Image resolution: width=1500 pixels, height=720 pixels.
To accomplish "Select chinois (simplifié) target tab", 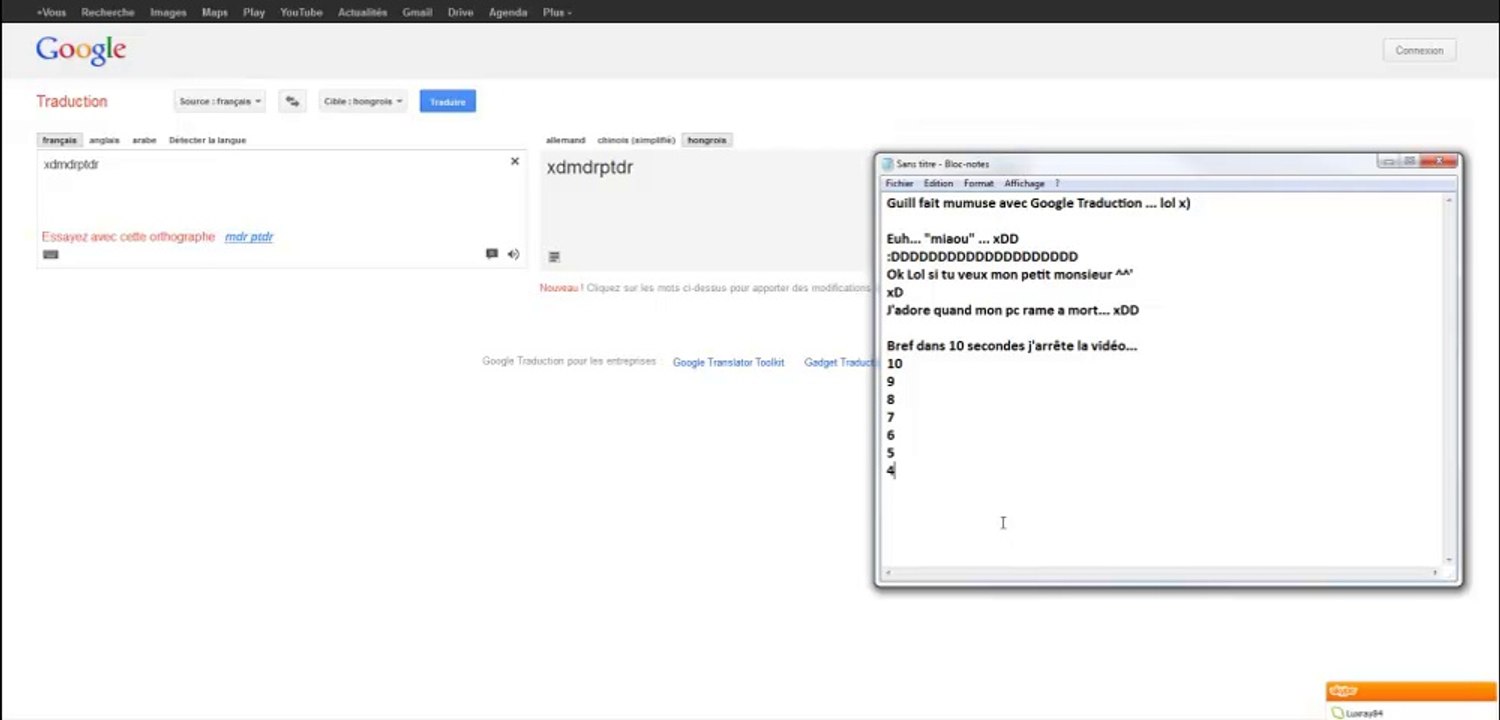I will (636, 140).
